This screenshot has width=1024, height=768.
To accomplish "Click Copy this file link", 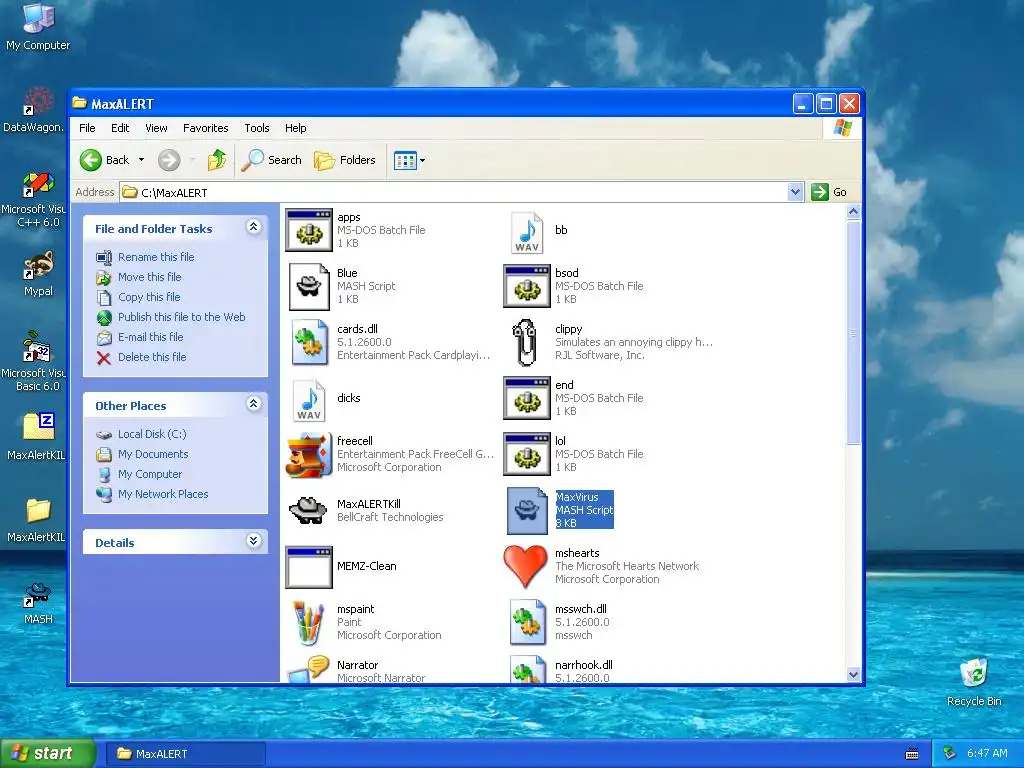I will [149, 297].
